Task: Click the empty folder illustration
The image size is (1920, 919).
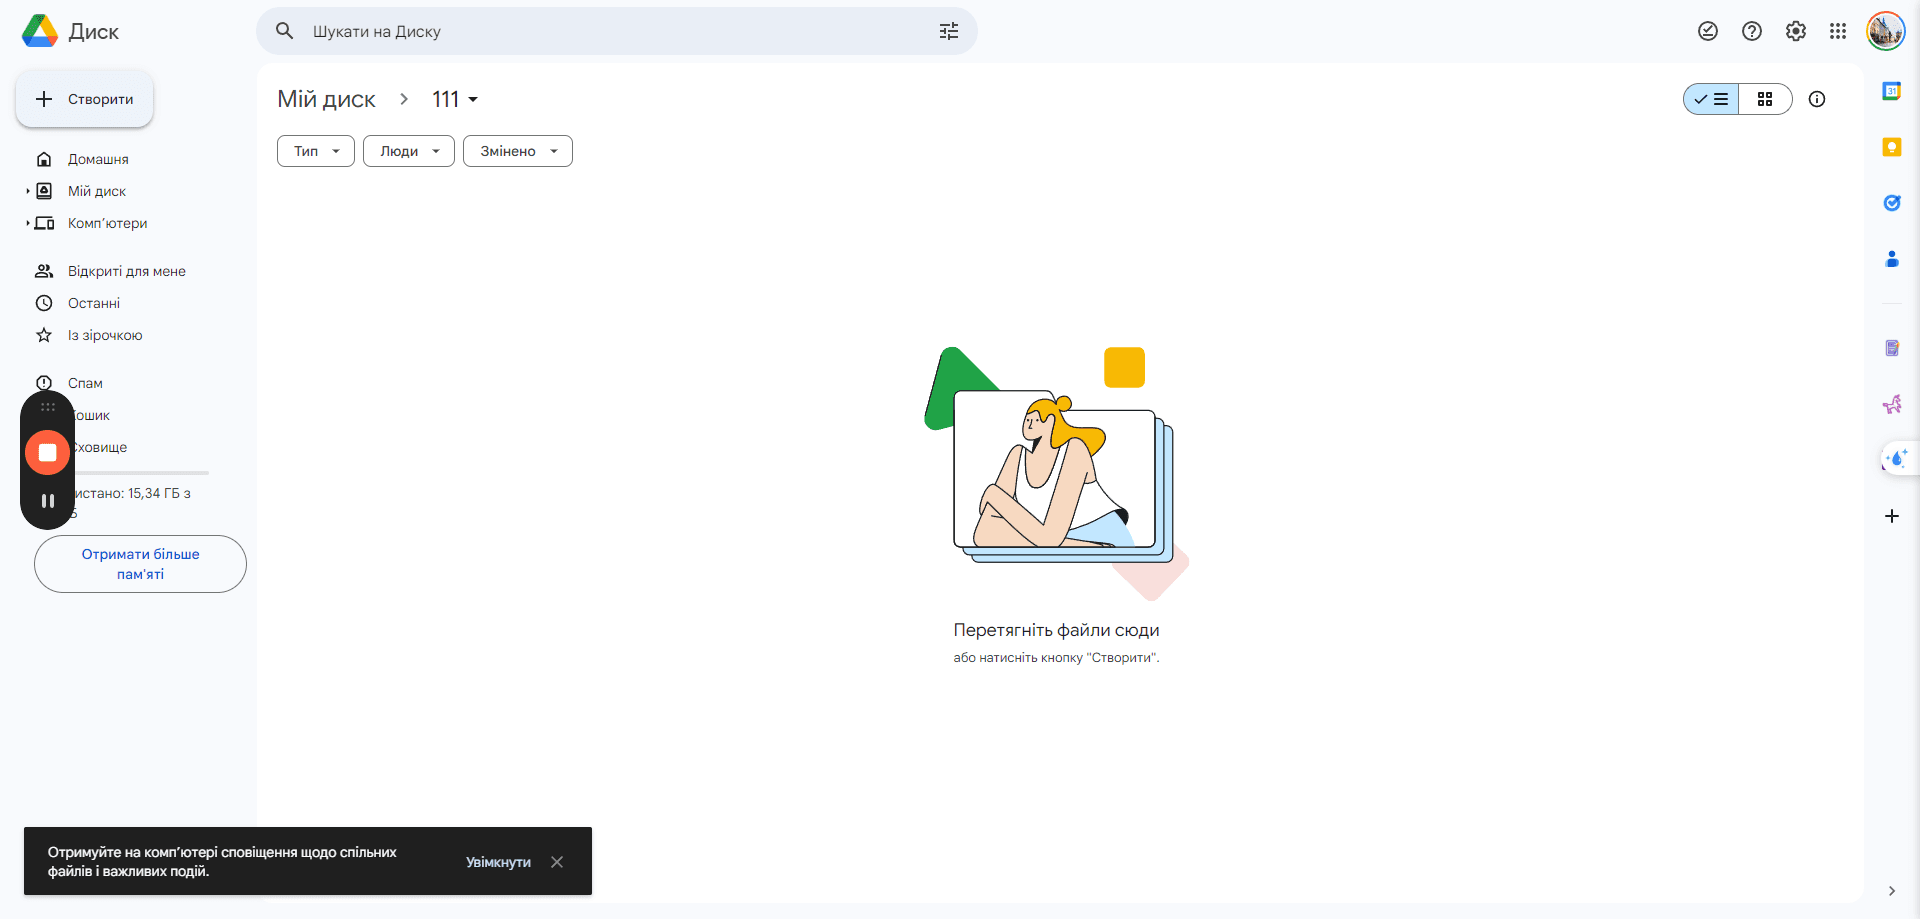Action: click(x=1056, y=473)
